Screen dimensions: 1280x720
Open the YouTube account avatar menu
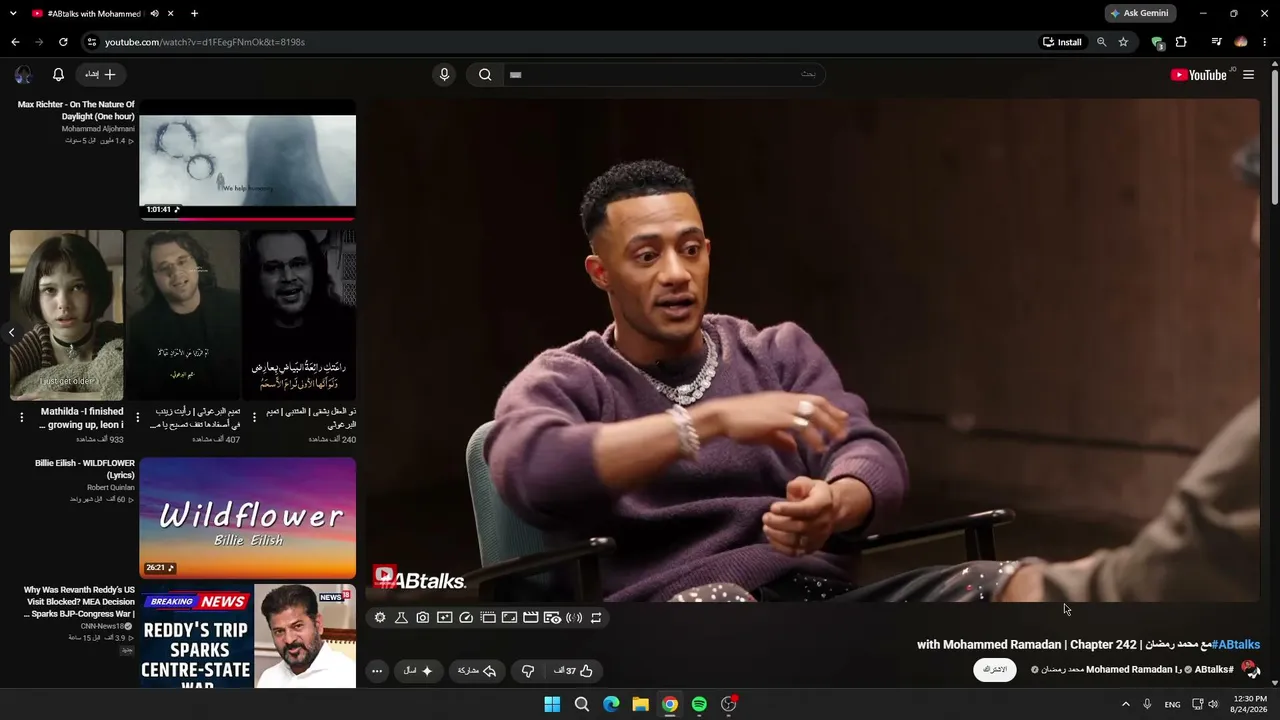23,75
